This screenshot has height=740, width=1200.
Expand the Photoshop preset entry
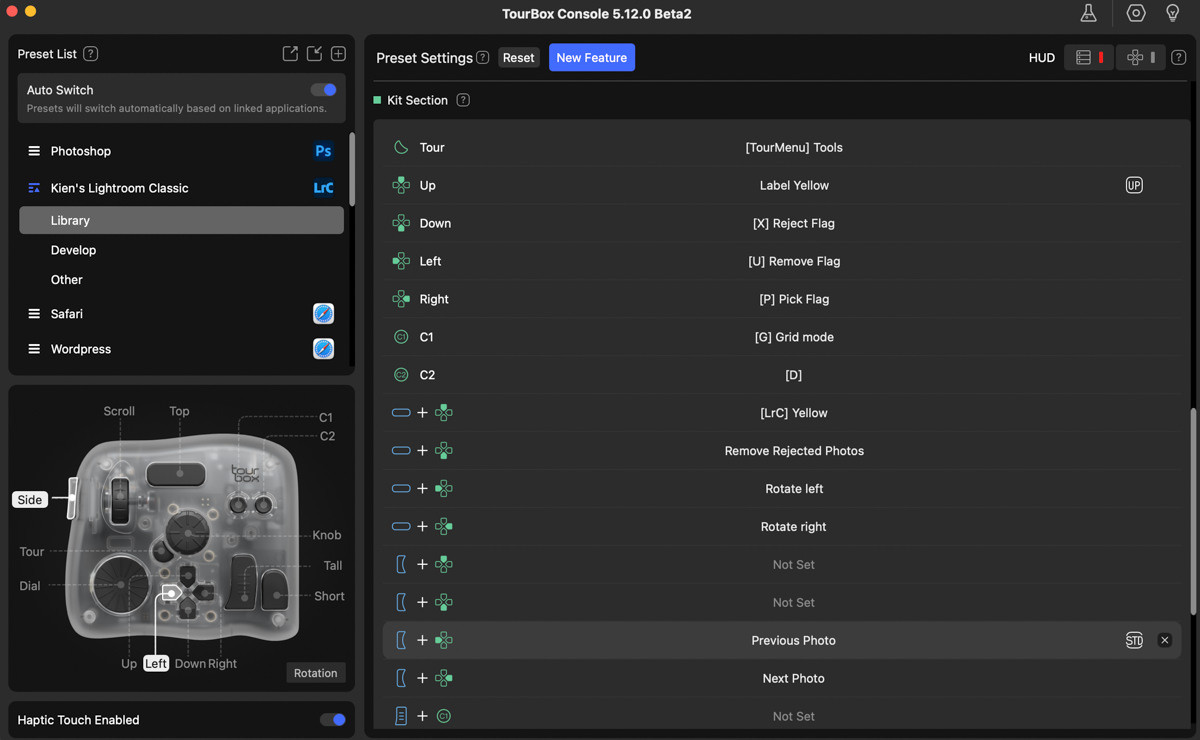(34, 151)
